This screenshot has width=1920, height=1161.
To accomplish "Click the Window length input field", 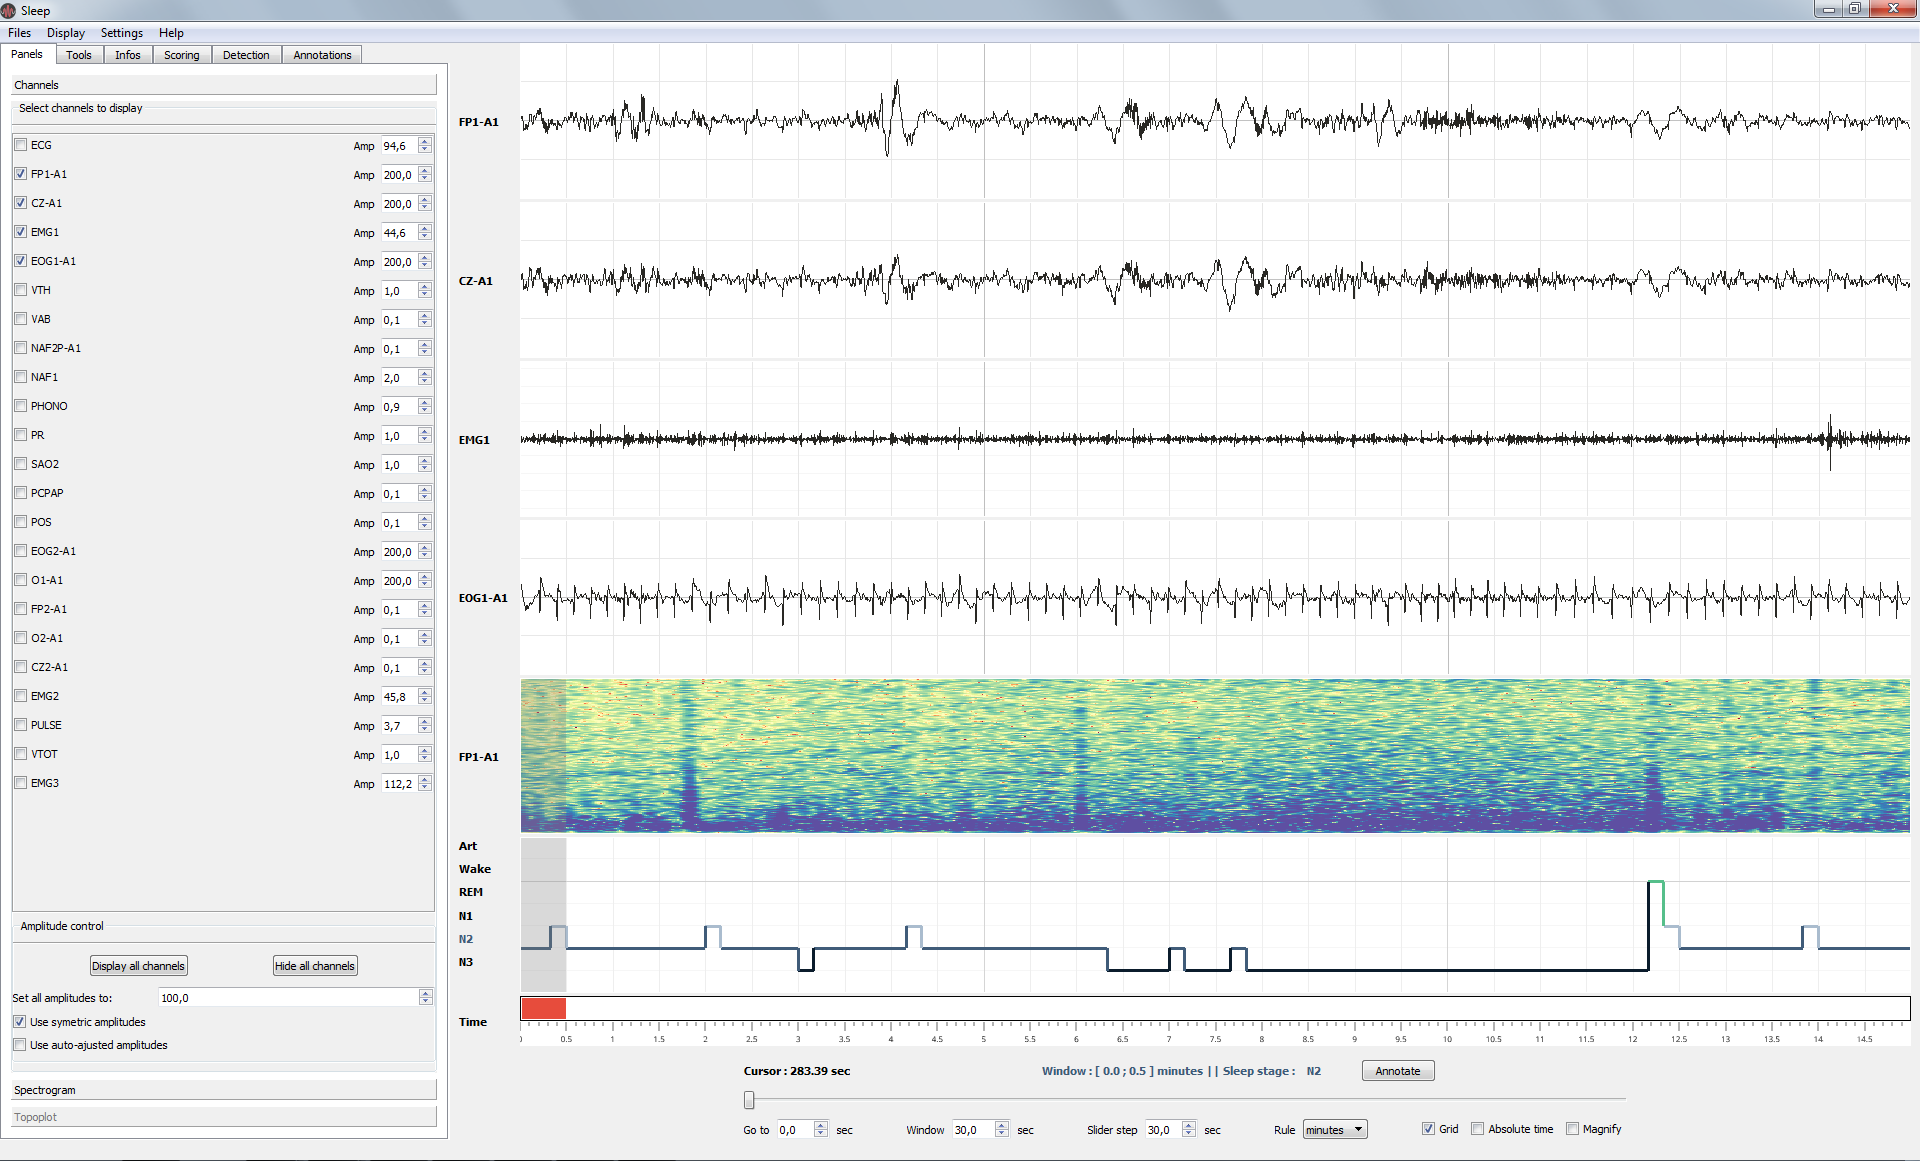I will tap(974, 1130).
